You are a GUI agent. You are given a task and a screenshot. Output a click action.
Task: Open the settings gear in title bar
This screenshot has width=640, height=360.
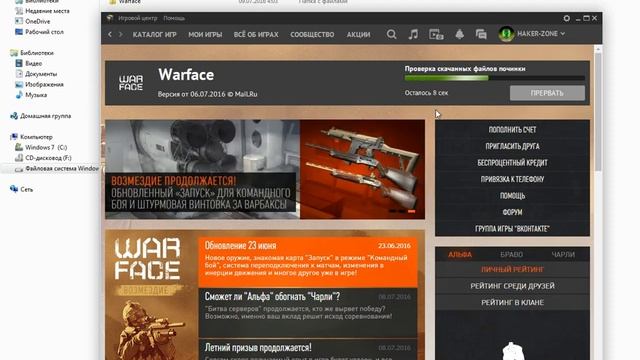tap(567, 18)
